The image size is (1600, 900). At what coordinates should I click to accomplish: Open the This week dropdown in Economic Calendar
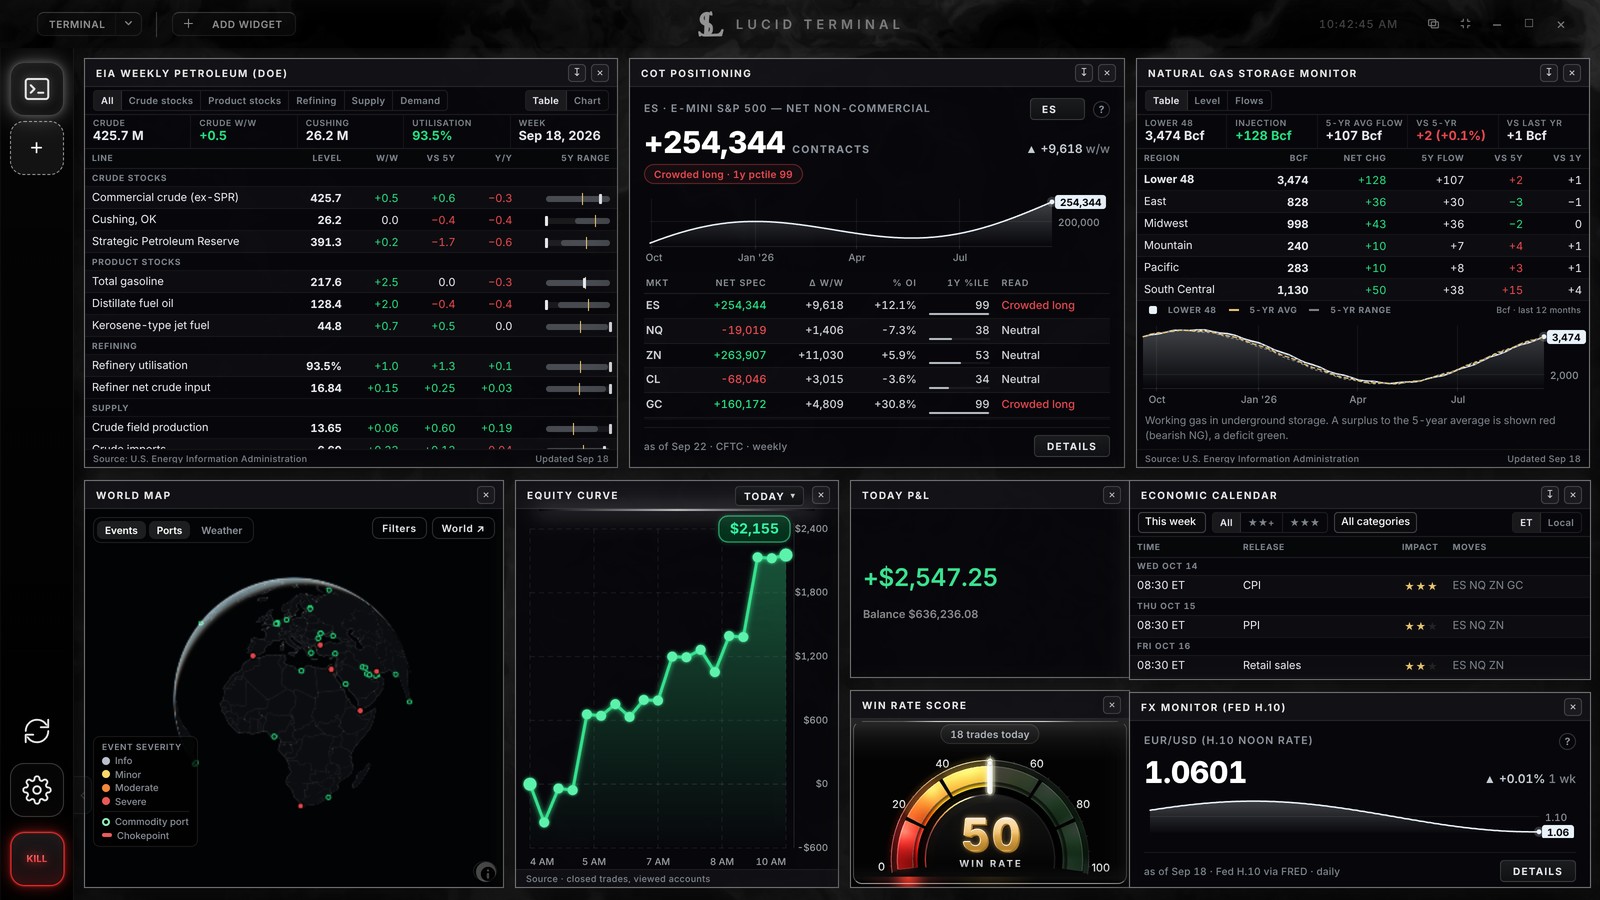tap(1170, 522)
